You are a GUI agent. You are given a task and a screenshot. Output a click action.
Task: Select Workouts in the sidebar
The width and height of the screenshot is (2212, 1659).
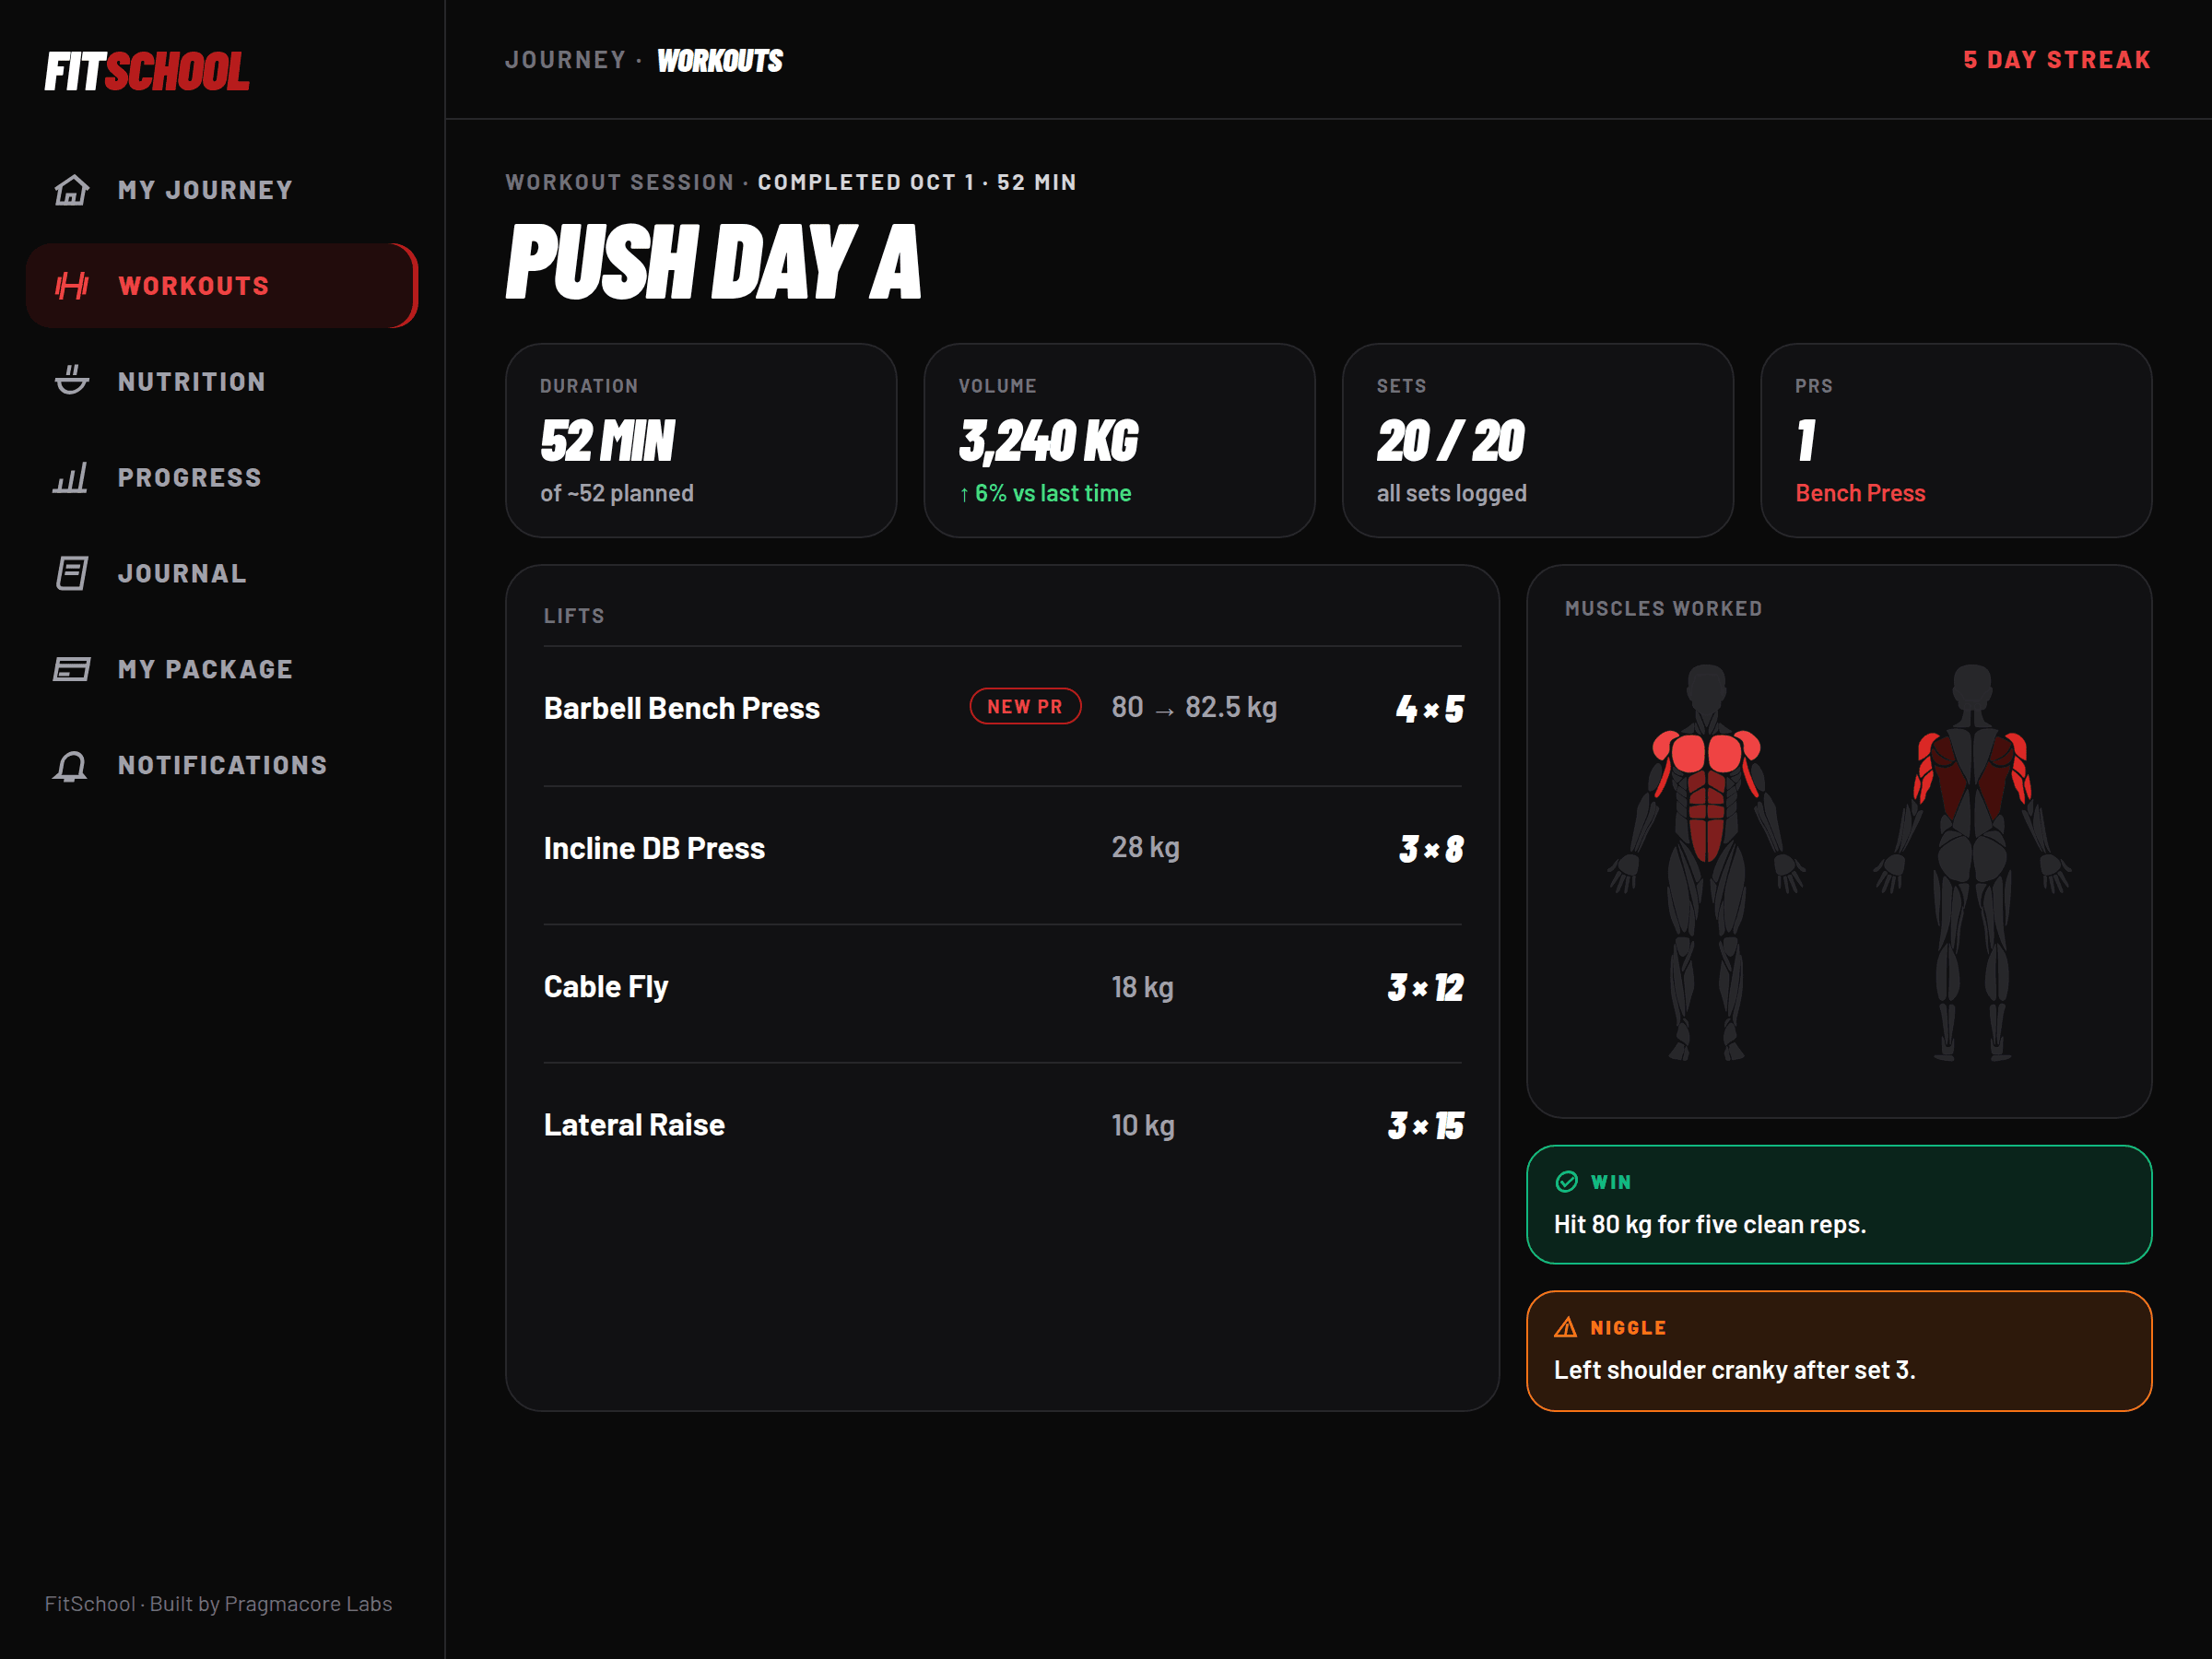click(x=222, y=286)
